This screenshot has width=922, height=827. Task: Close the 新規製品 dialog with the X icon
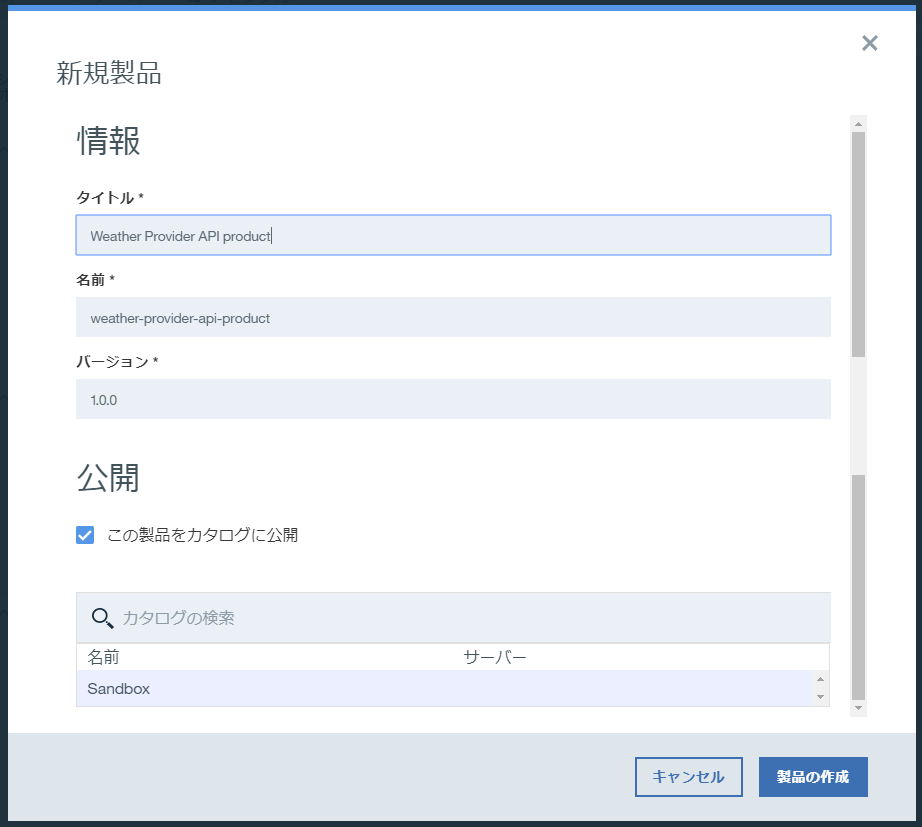[x=869, y=43]
